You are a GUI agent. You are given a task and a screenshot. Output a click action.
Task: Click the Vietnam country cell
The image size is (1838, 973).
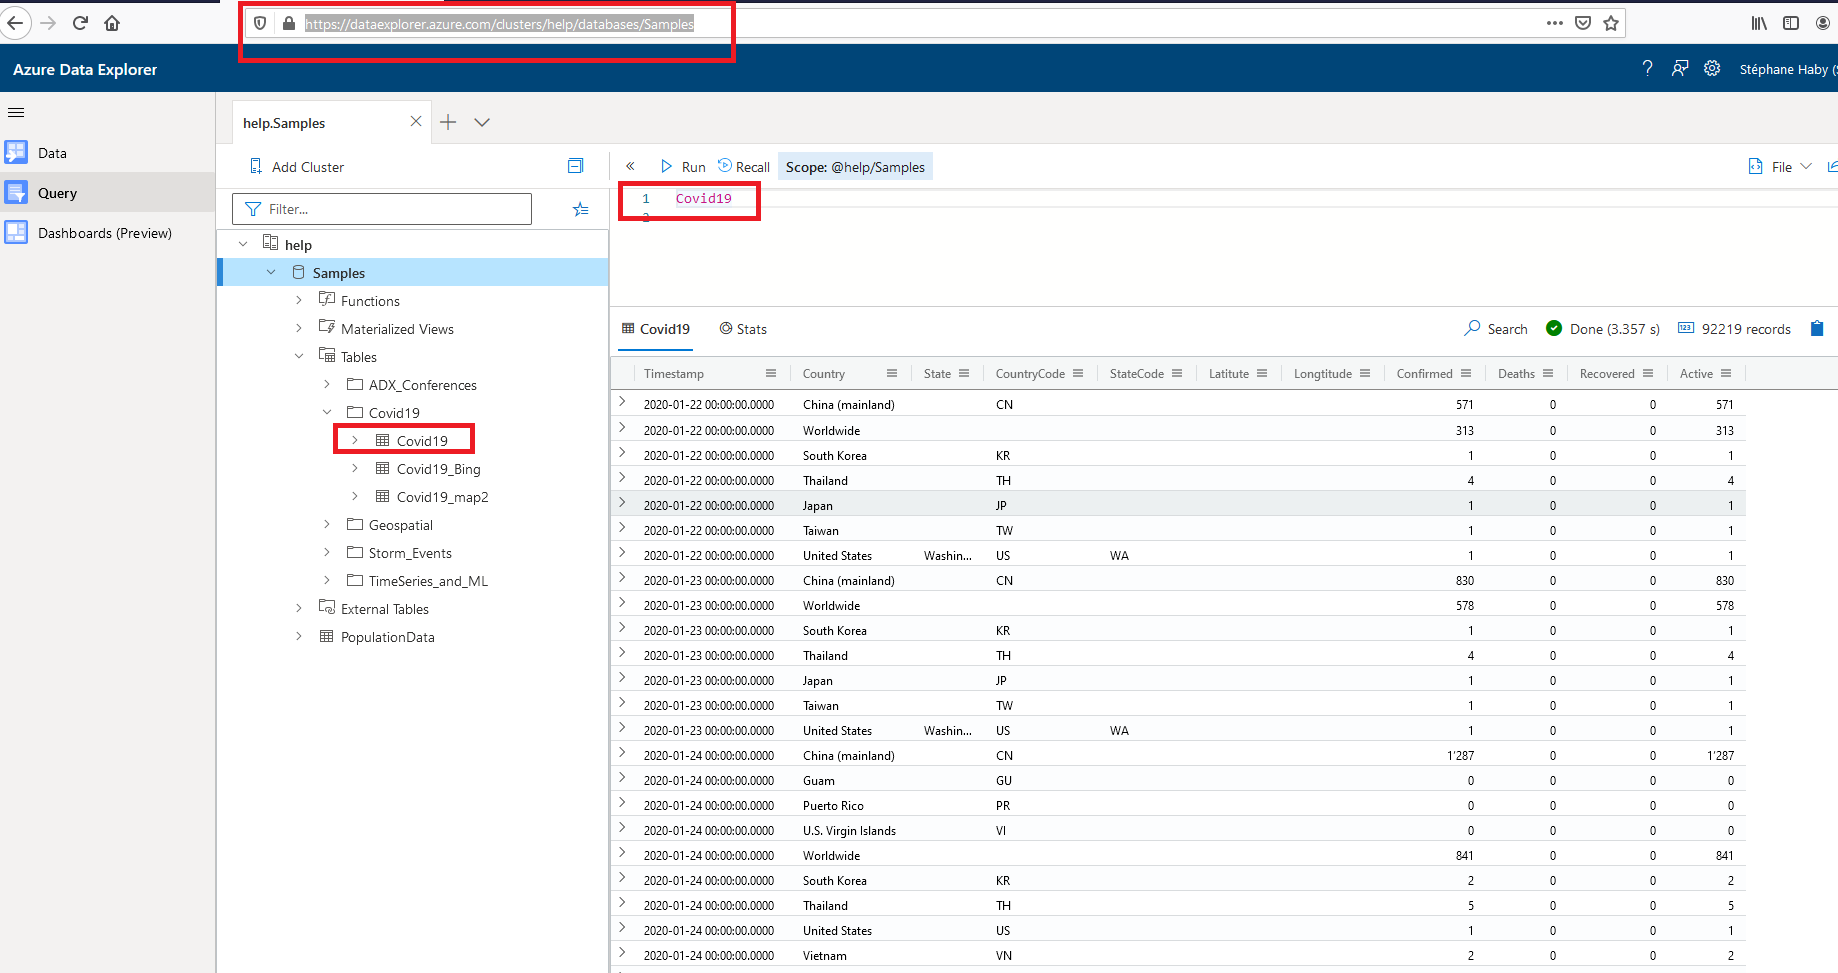point(825,956)
